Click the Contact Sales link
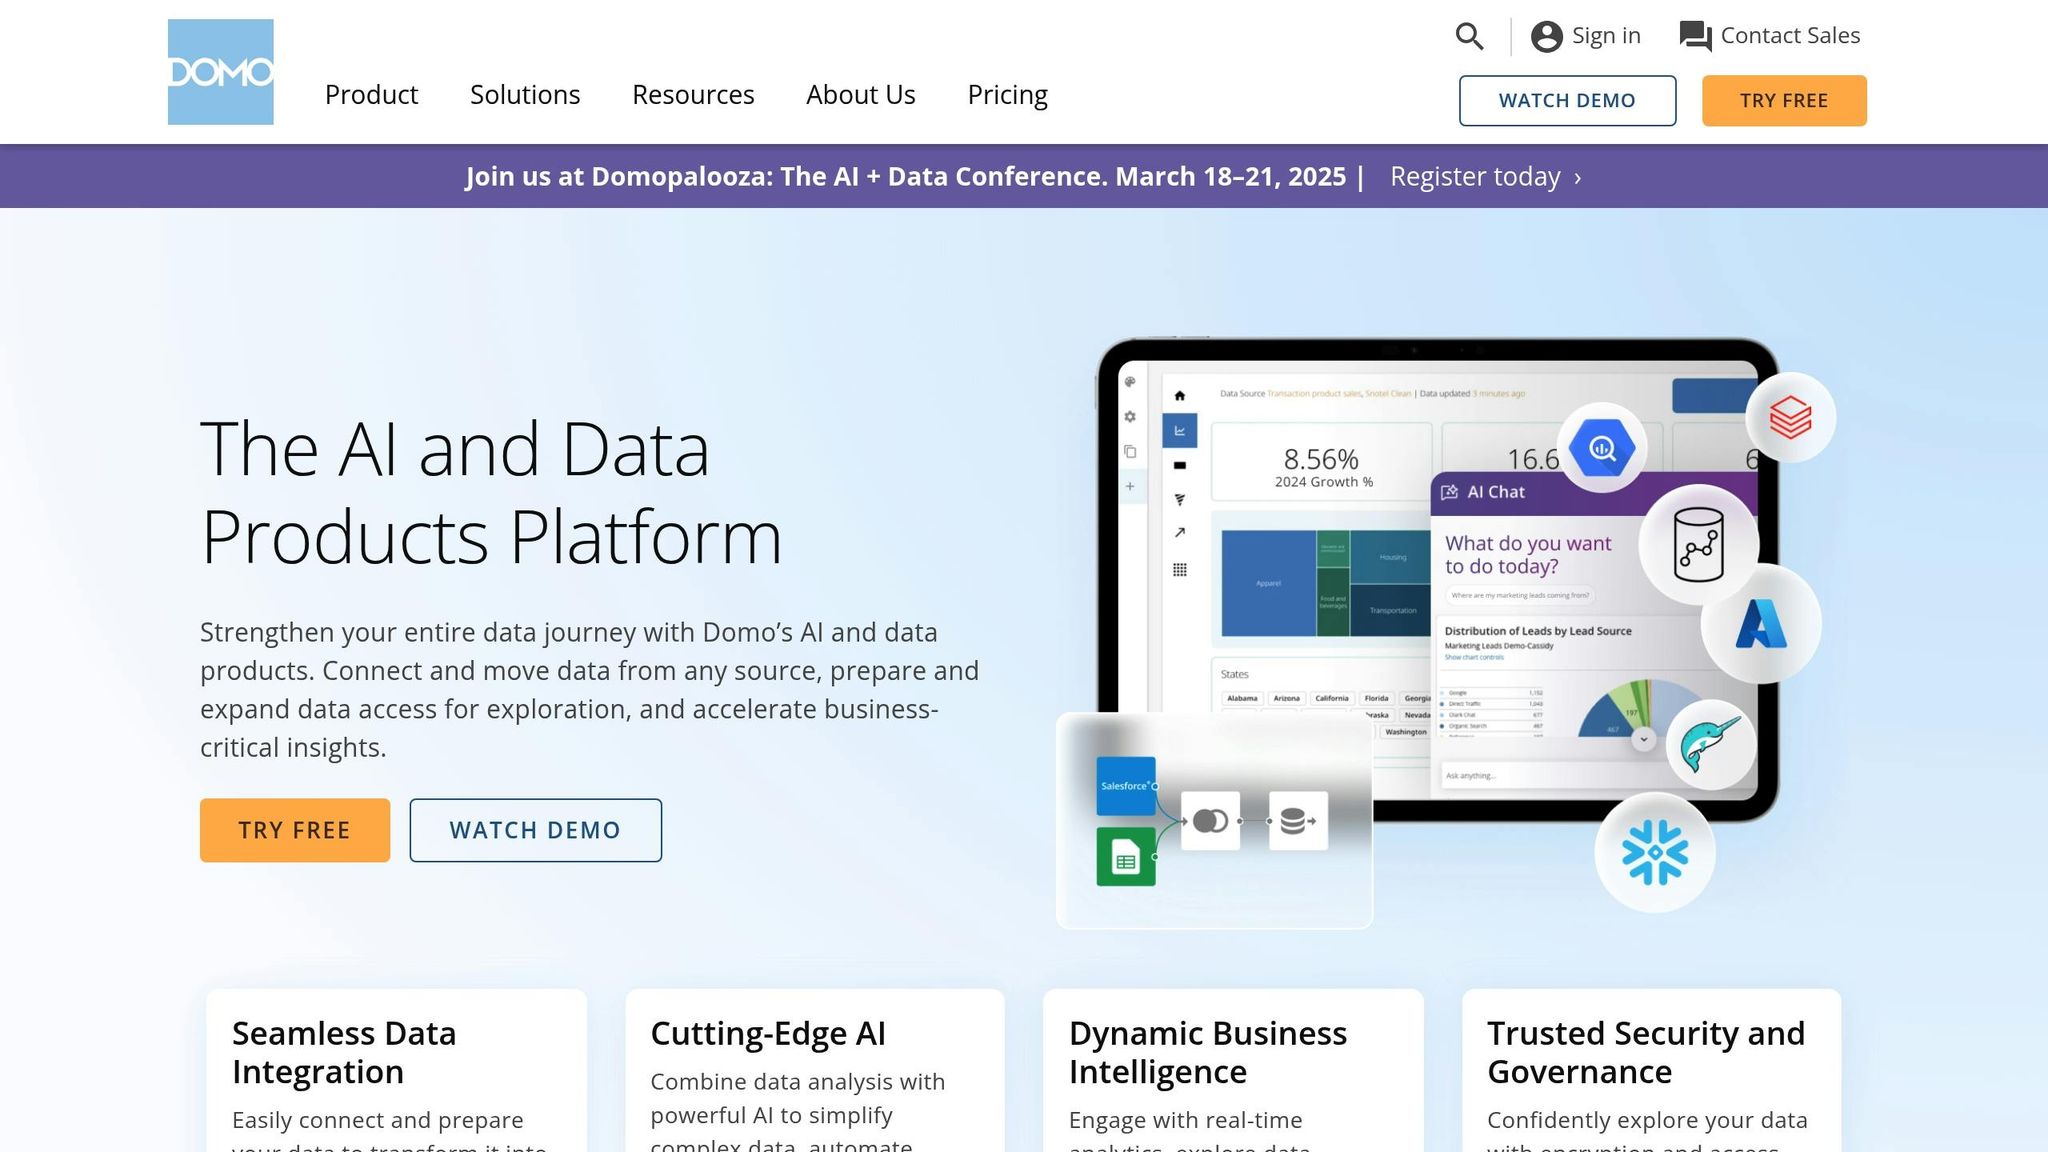 [1790, 36]
